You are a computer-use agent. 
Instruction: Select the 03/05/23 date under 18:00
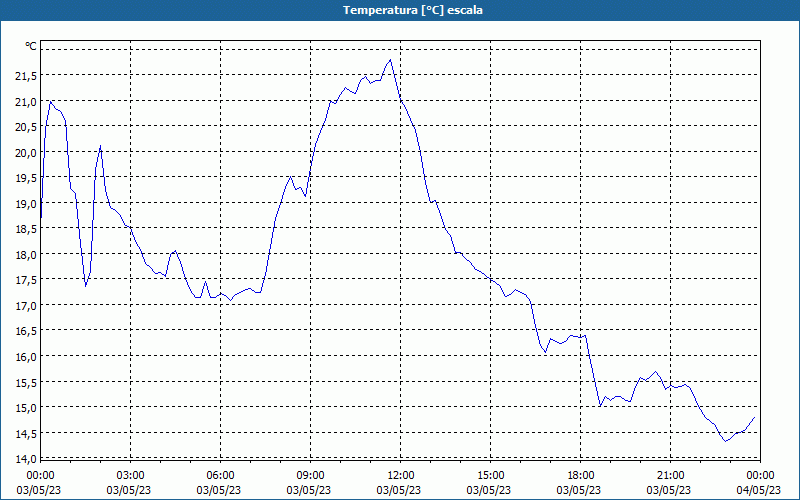pyautogui.click(x=579, y=490)
